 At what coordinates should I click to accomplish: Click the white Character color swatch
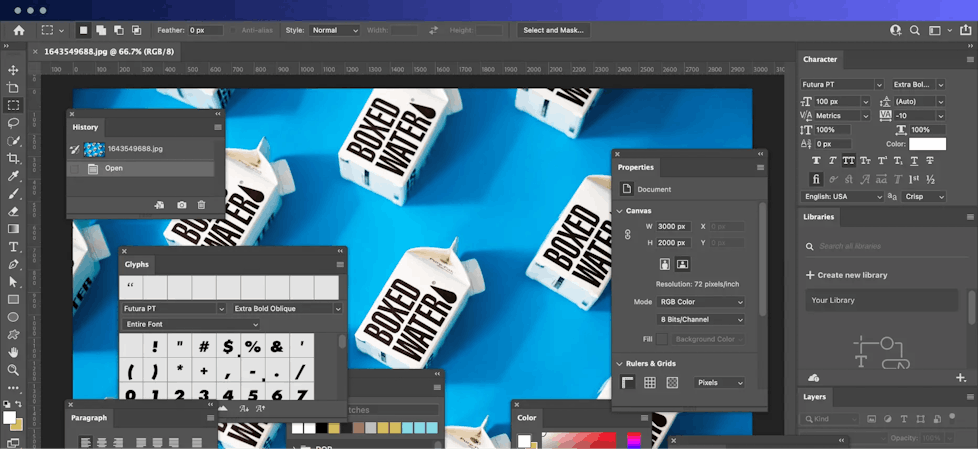click(x=927, y=144)
